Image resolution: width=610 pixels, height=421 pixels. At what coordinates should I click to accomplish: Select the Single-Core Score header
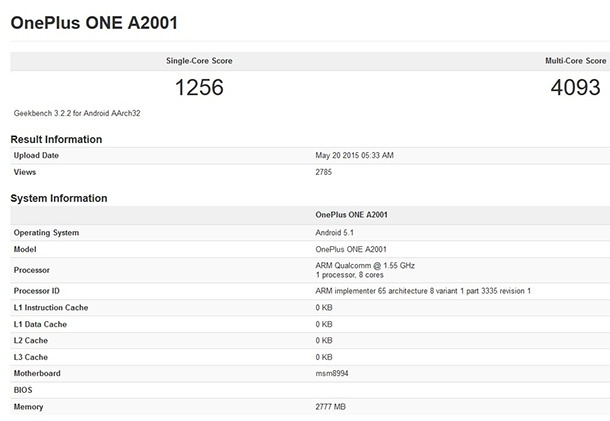click(199, 61)
